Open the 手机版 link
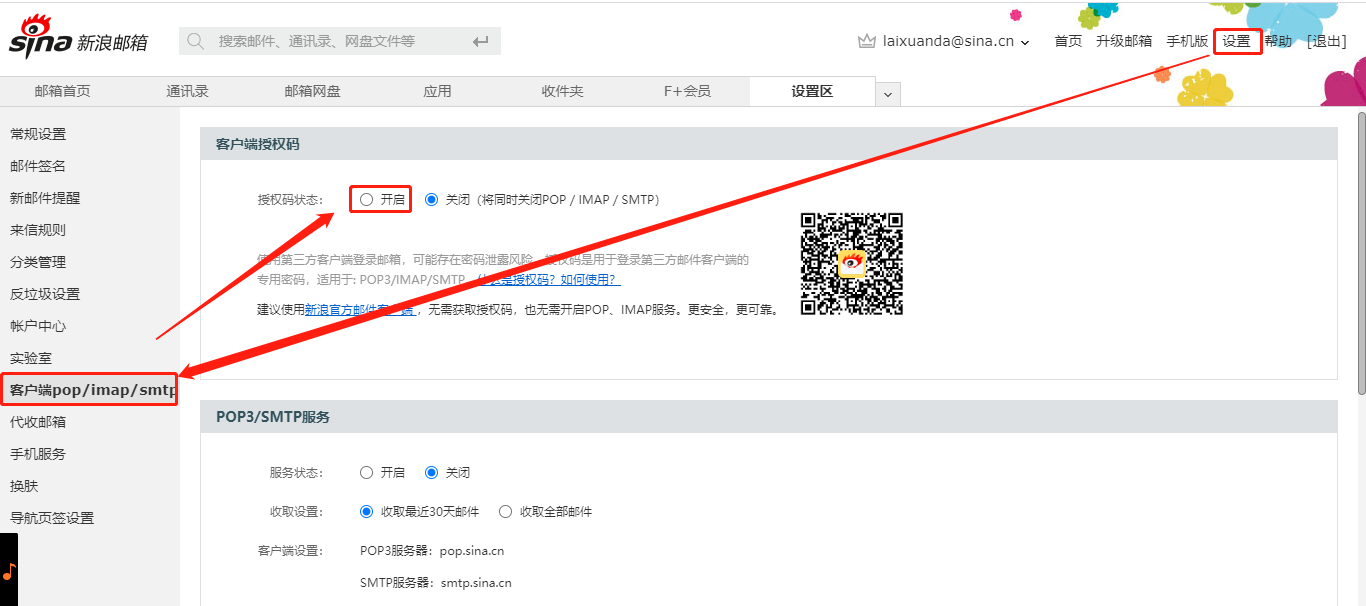This screenshot has width=1366, height=606. click(1187, 41)
